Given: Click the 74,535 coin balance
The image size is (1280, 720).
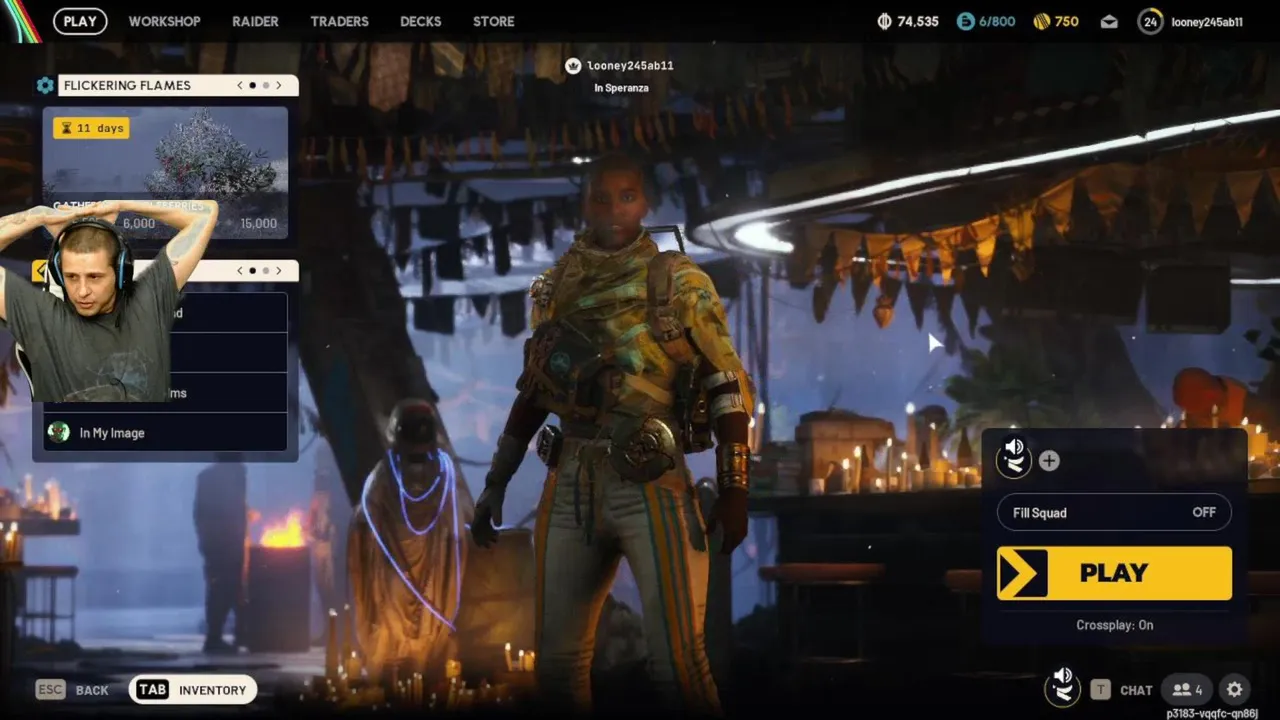Looking at the screenshot, I should [917, 21].
